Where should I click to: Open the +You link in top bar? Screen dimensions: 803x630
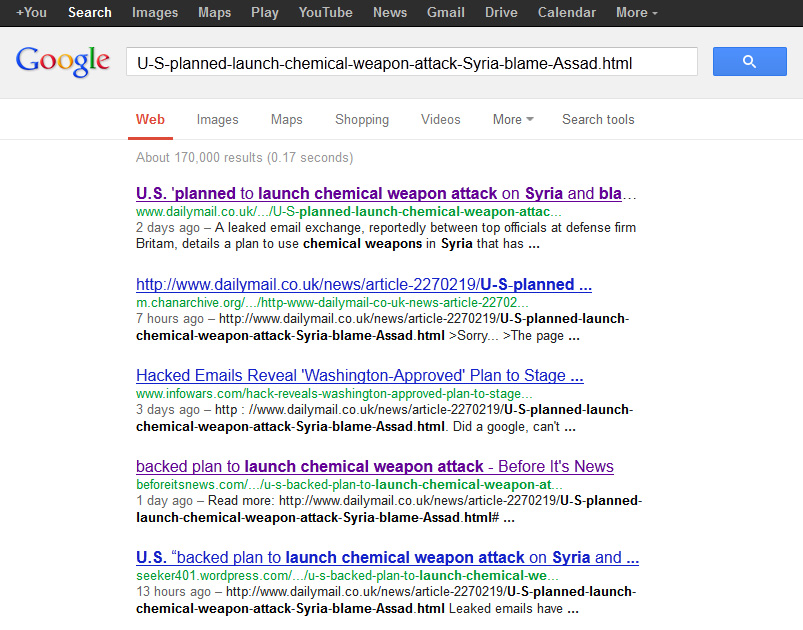[x=31, y=12]
